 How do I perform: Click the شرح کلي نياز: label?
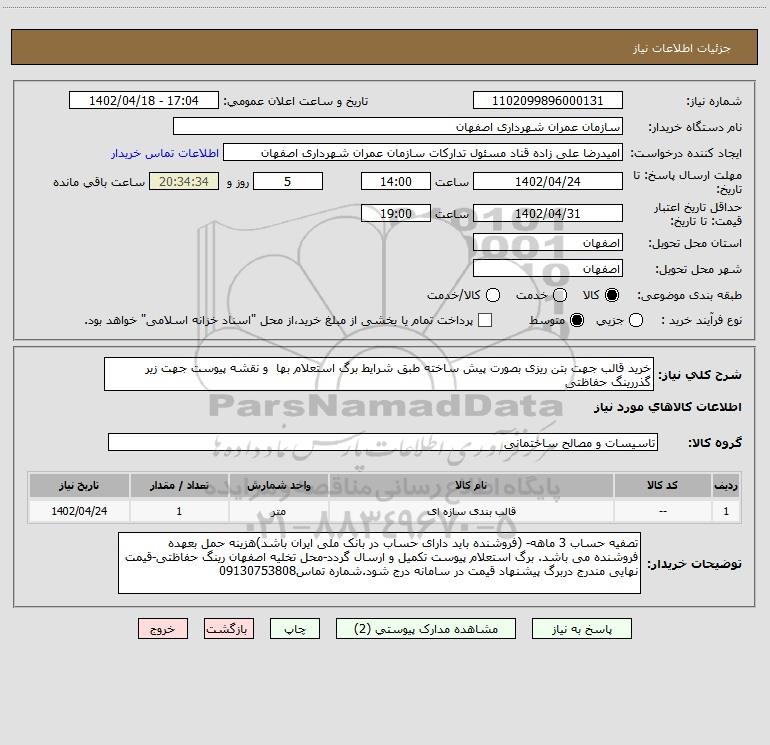(x=700, y=375)
